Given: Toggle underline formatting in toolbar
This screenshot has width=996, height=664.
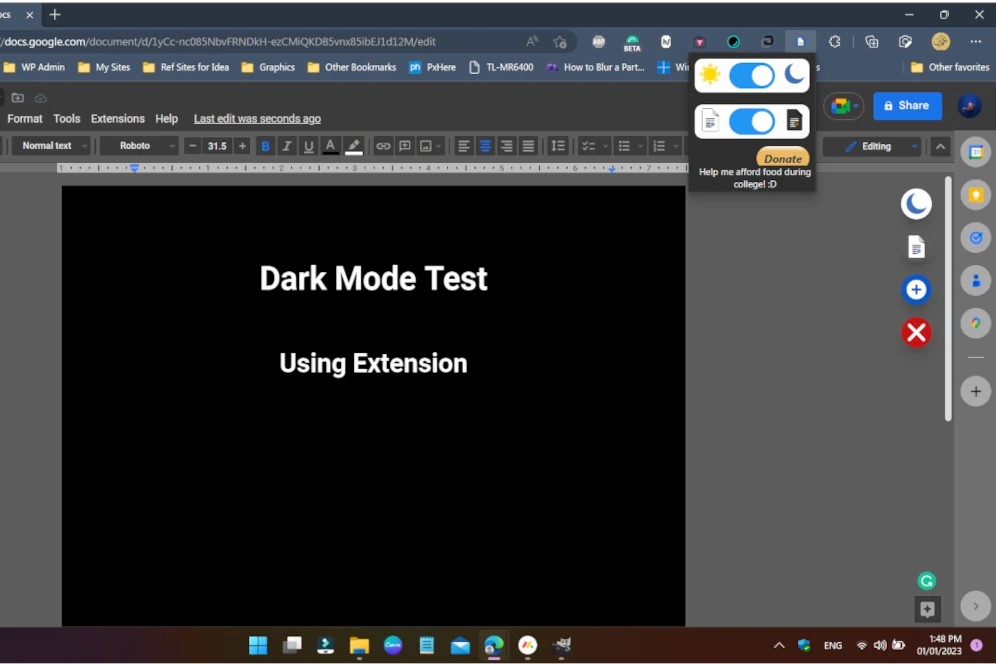Looking at the screenshot, I should (309, 146).
